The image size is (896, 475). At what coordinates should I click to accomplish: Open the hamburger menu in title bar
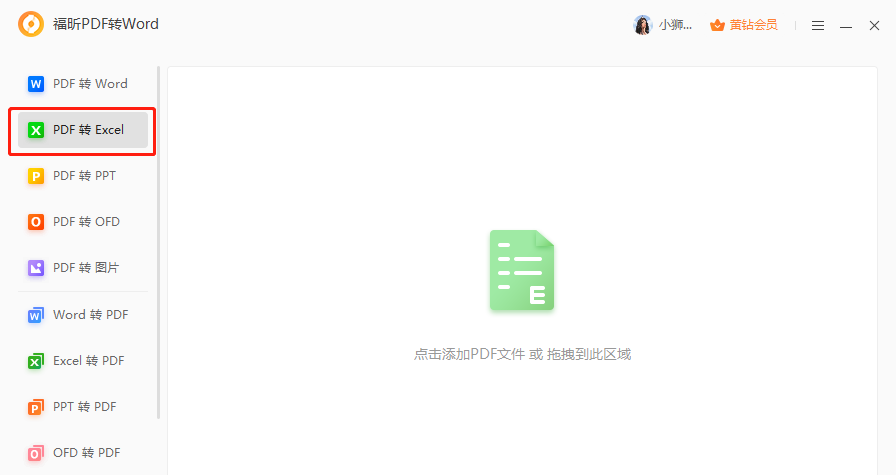coord(818,26)
